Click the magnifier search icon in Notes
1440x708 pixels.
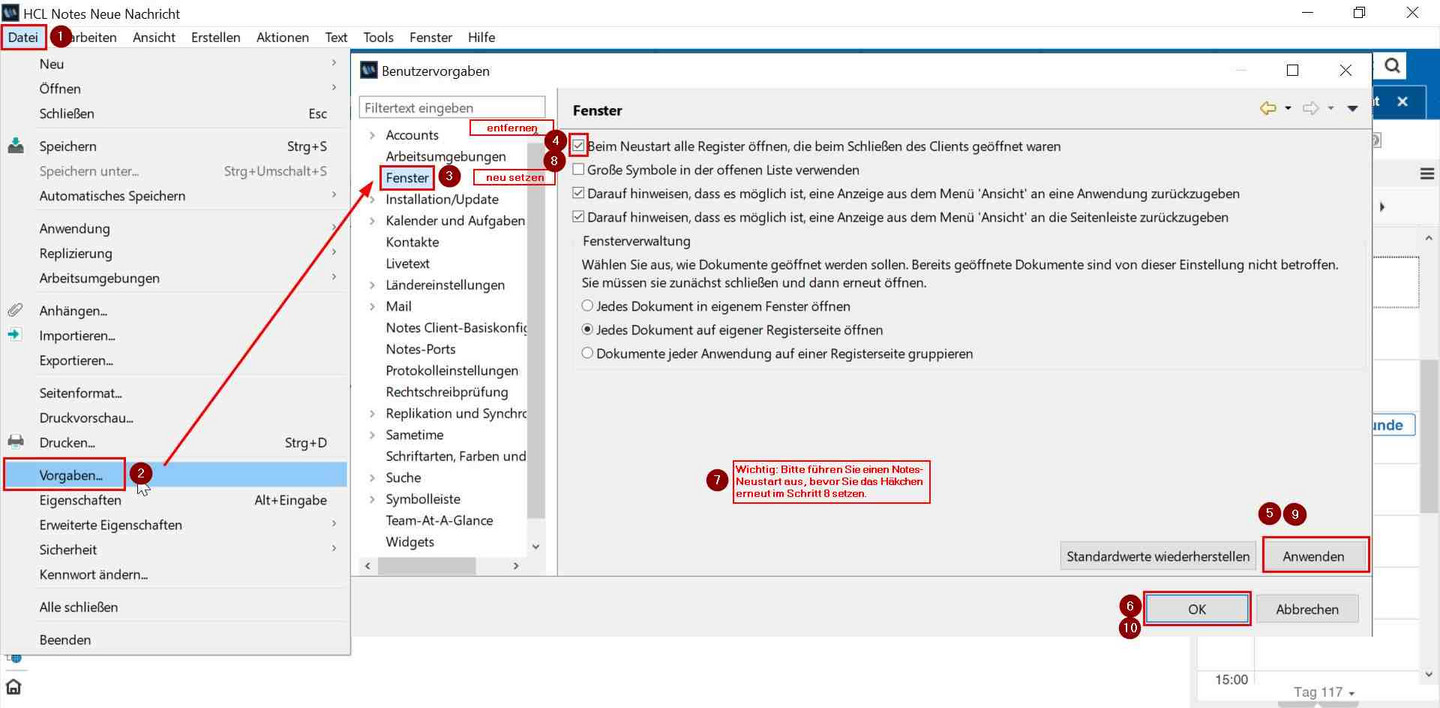click(x=1391, y=66)
